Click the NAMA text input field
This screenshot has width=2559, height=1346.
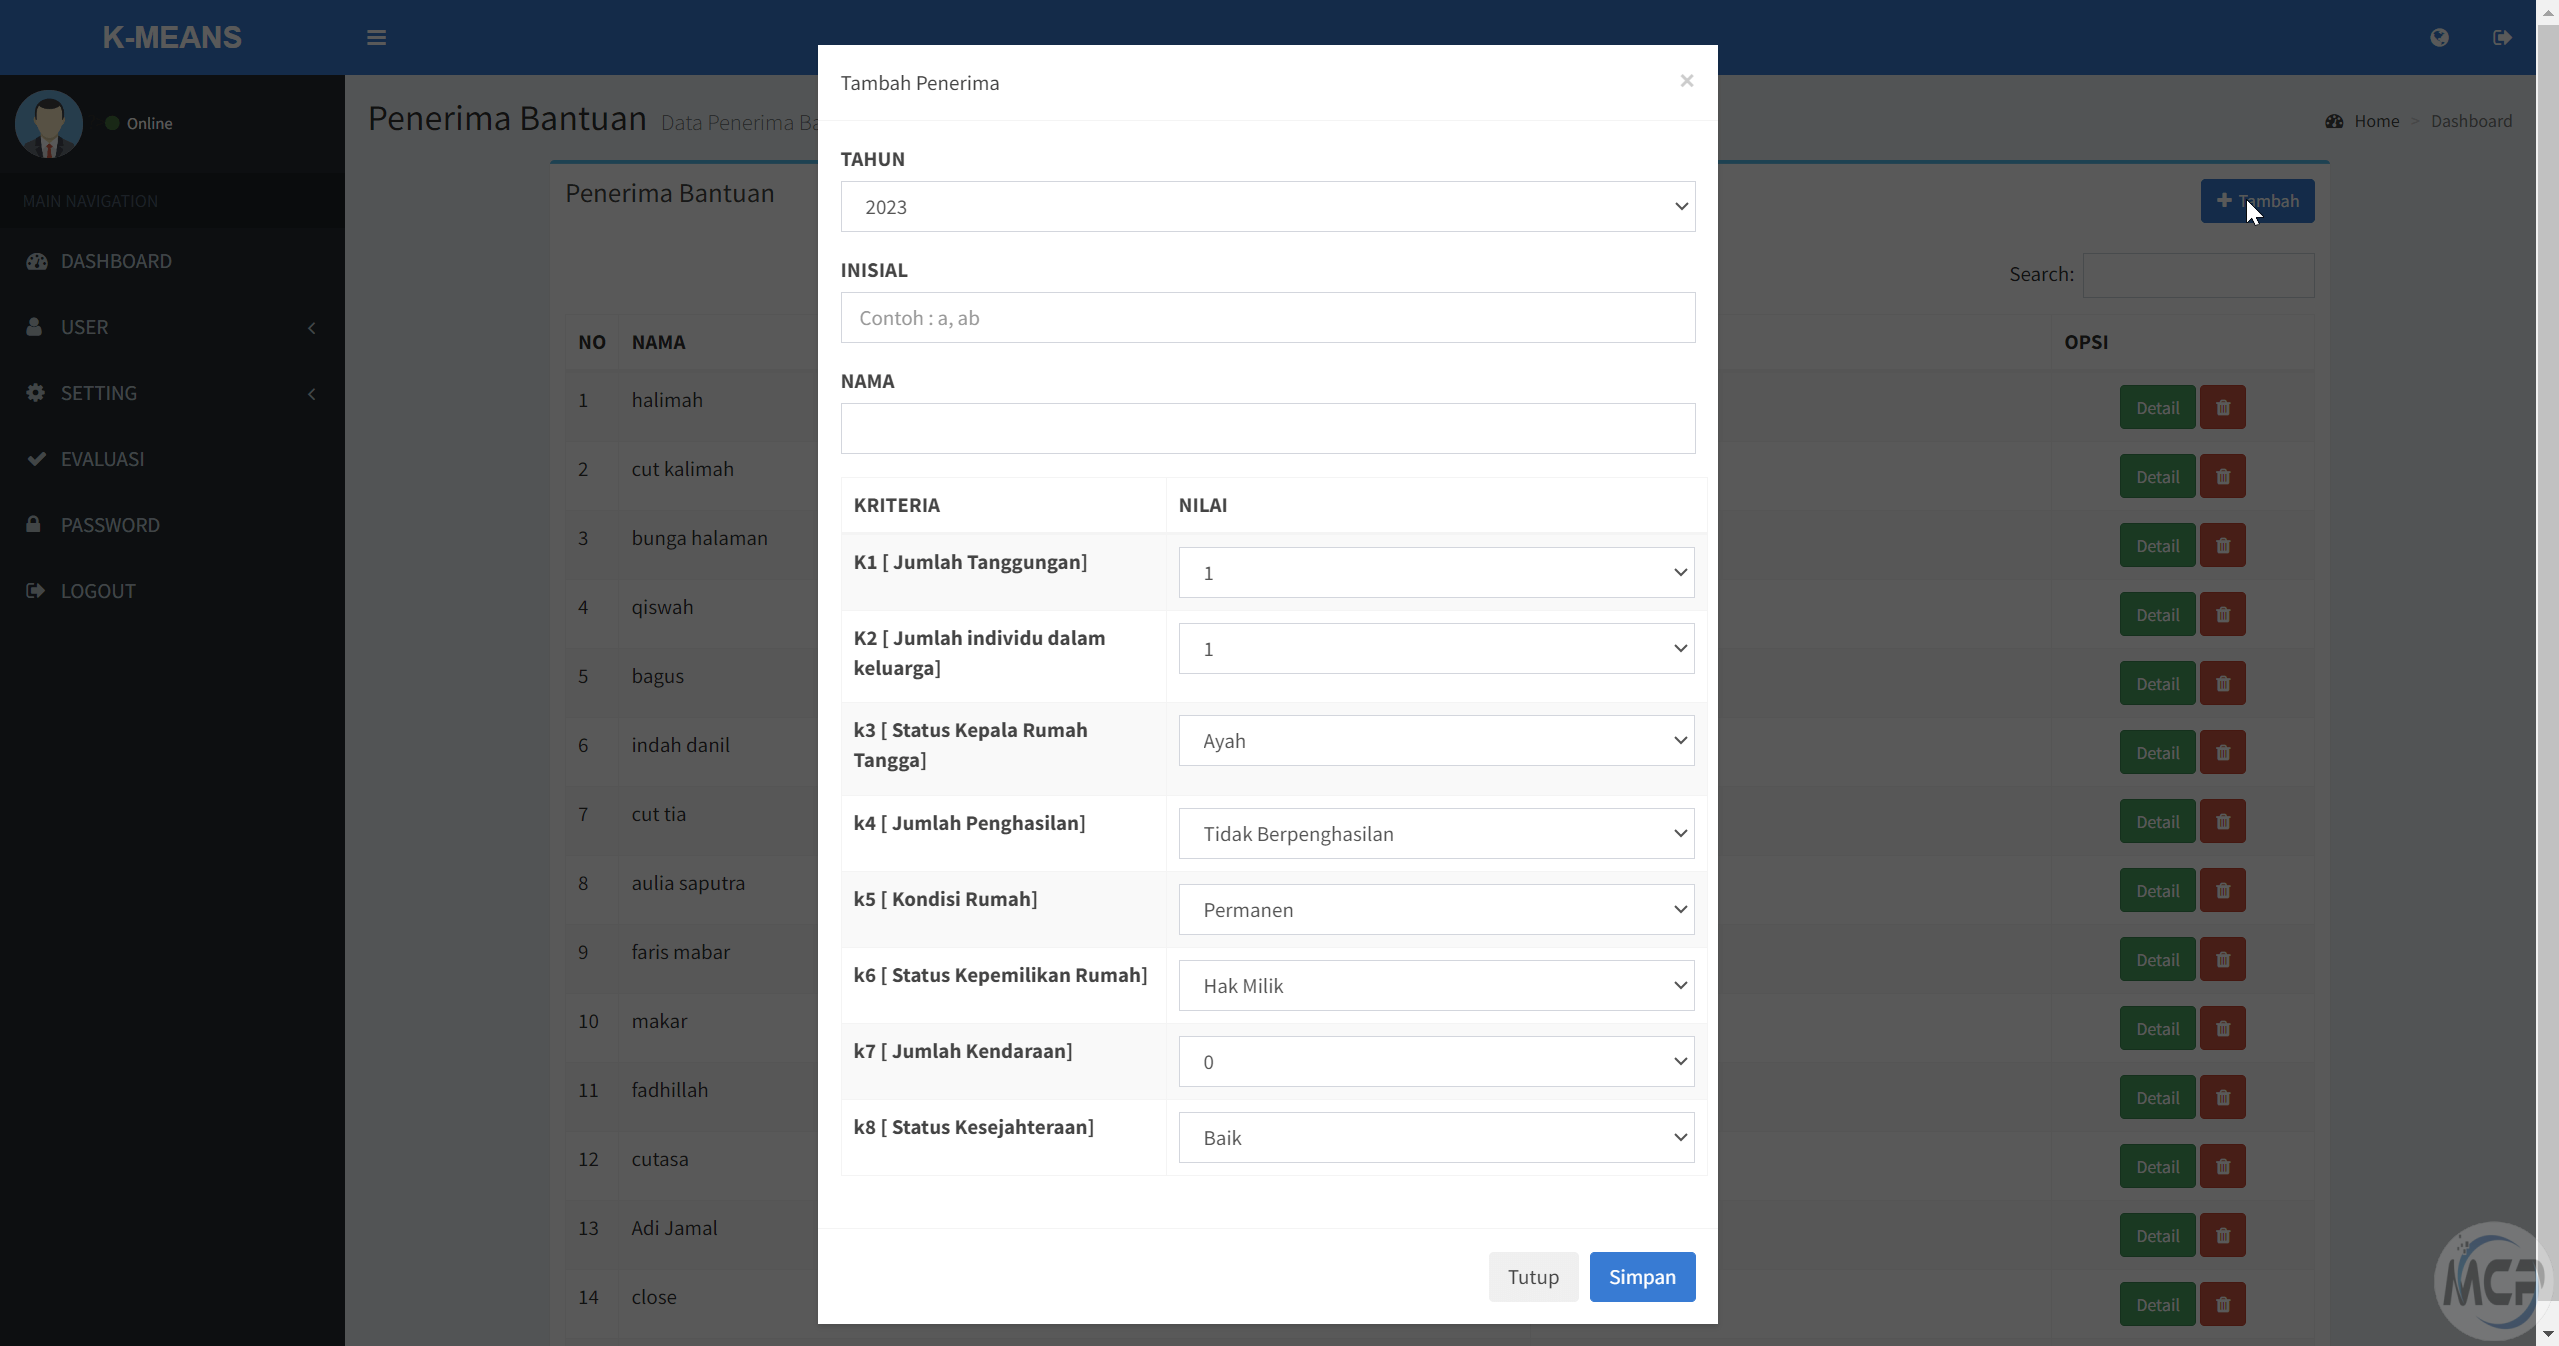click(x=1267, y=429)
